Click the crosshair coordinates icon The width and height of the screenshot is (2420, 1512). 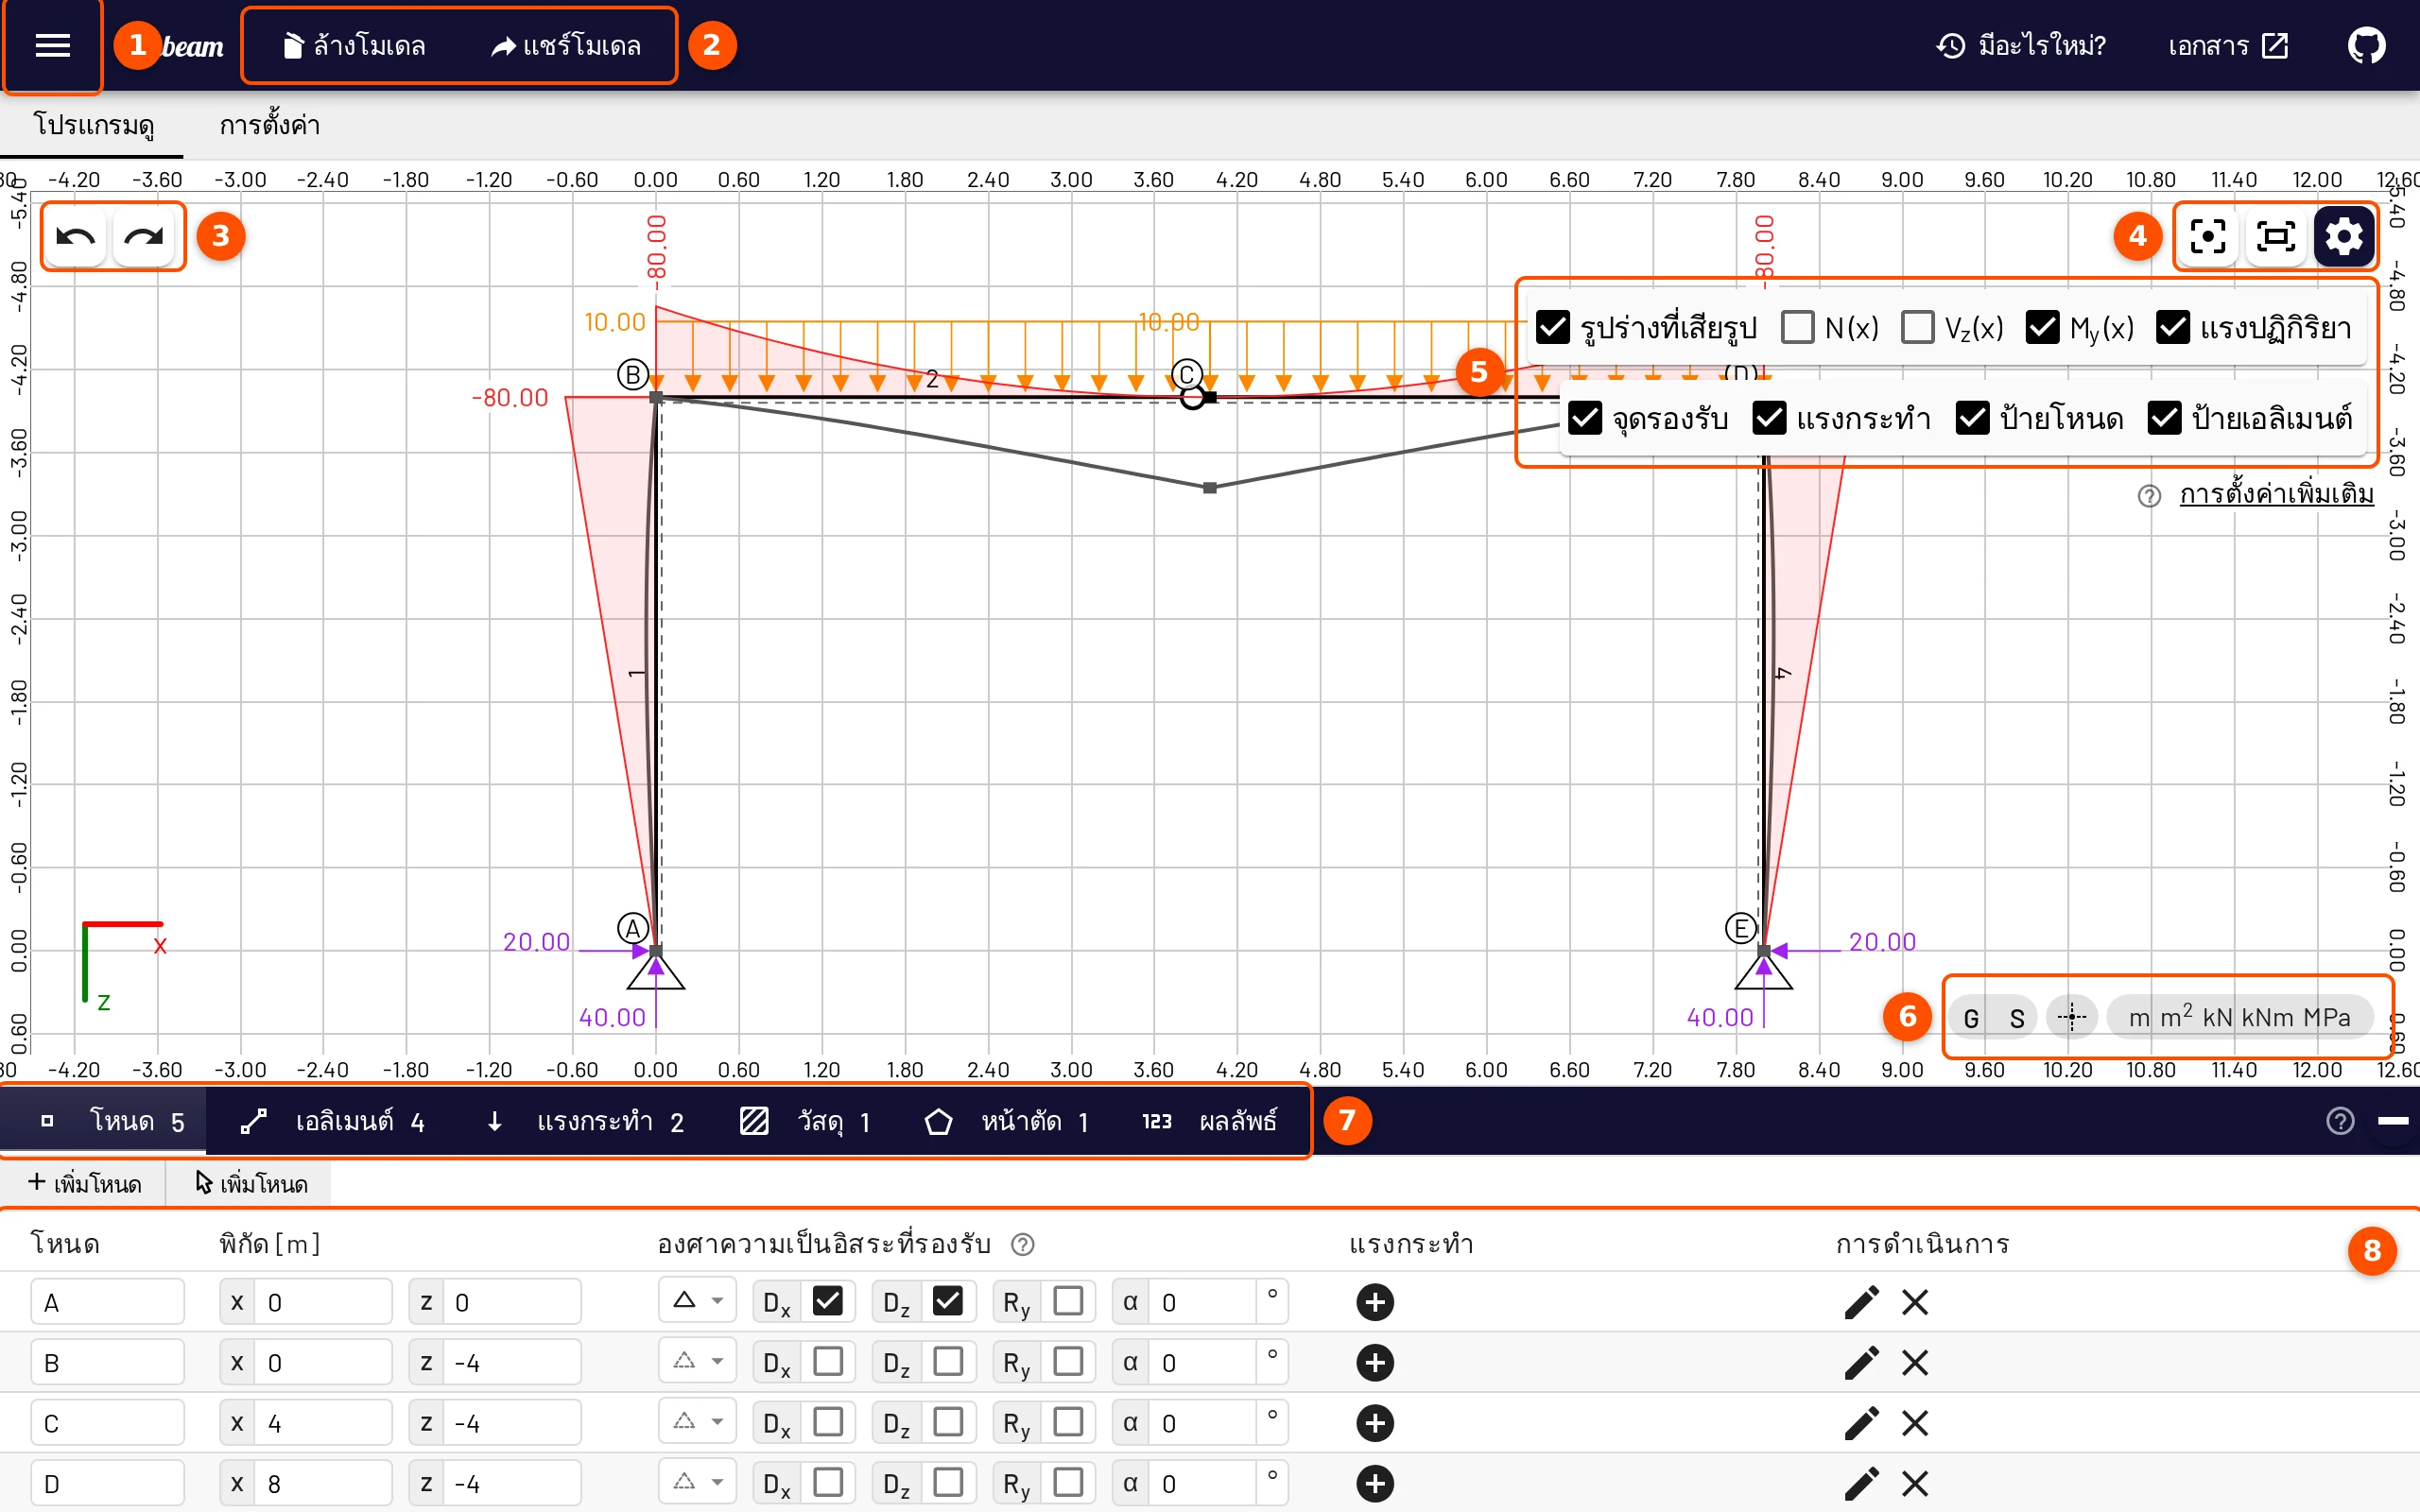(2072, 1017)
